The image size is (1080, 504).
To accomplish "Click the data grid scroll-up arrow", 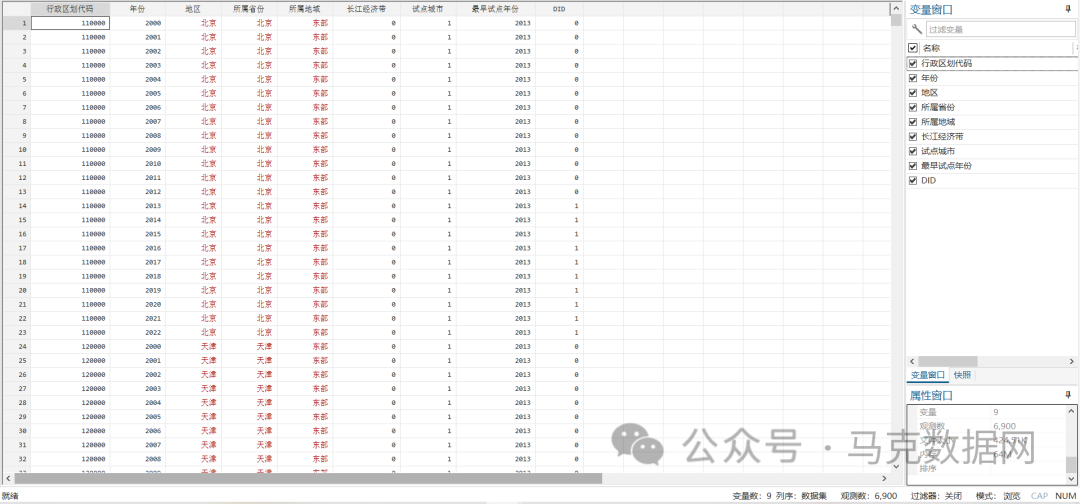I will [x=896, y=8].
